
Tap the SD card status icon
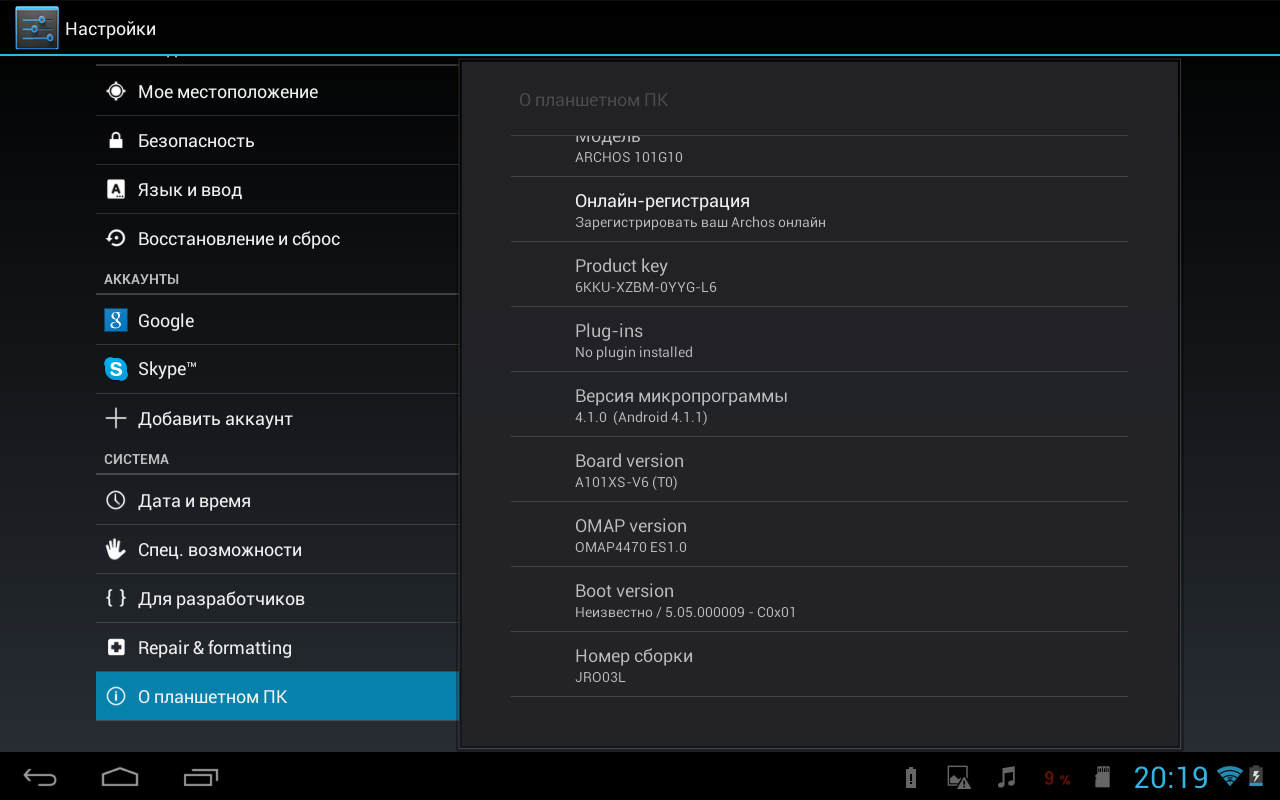1103,777
